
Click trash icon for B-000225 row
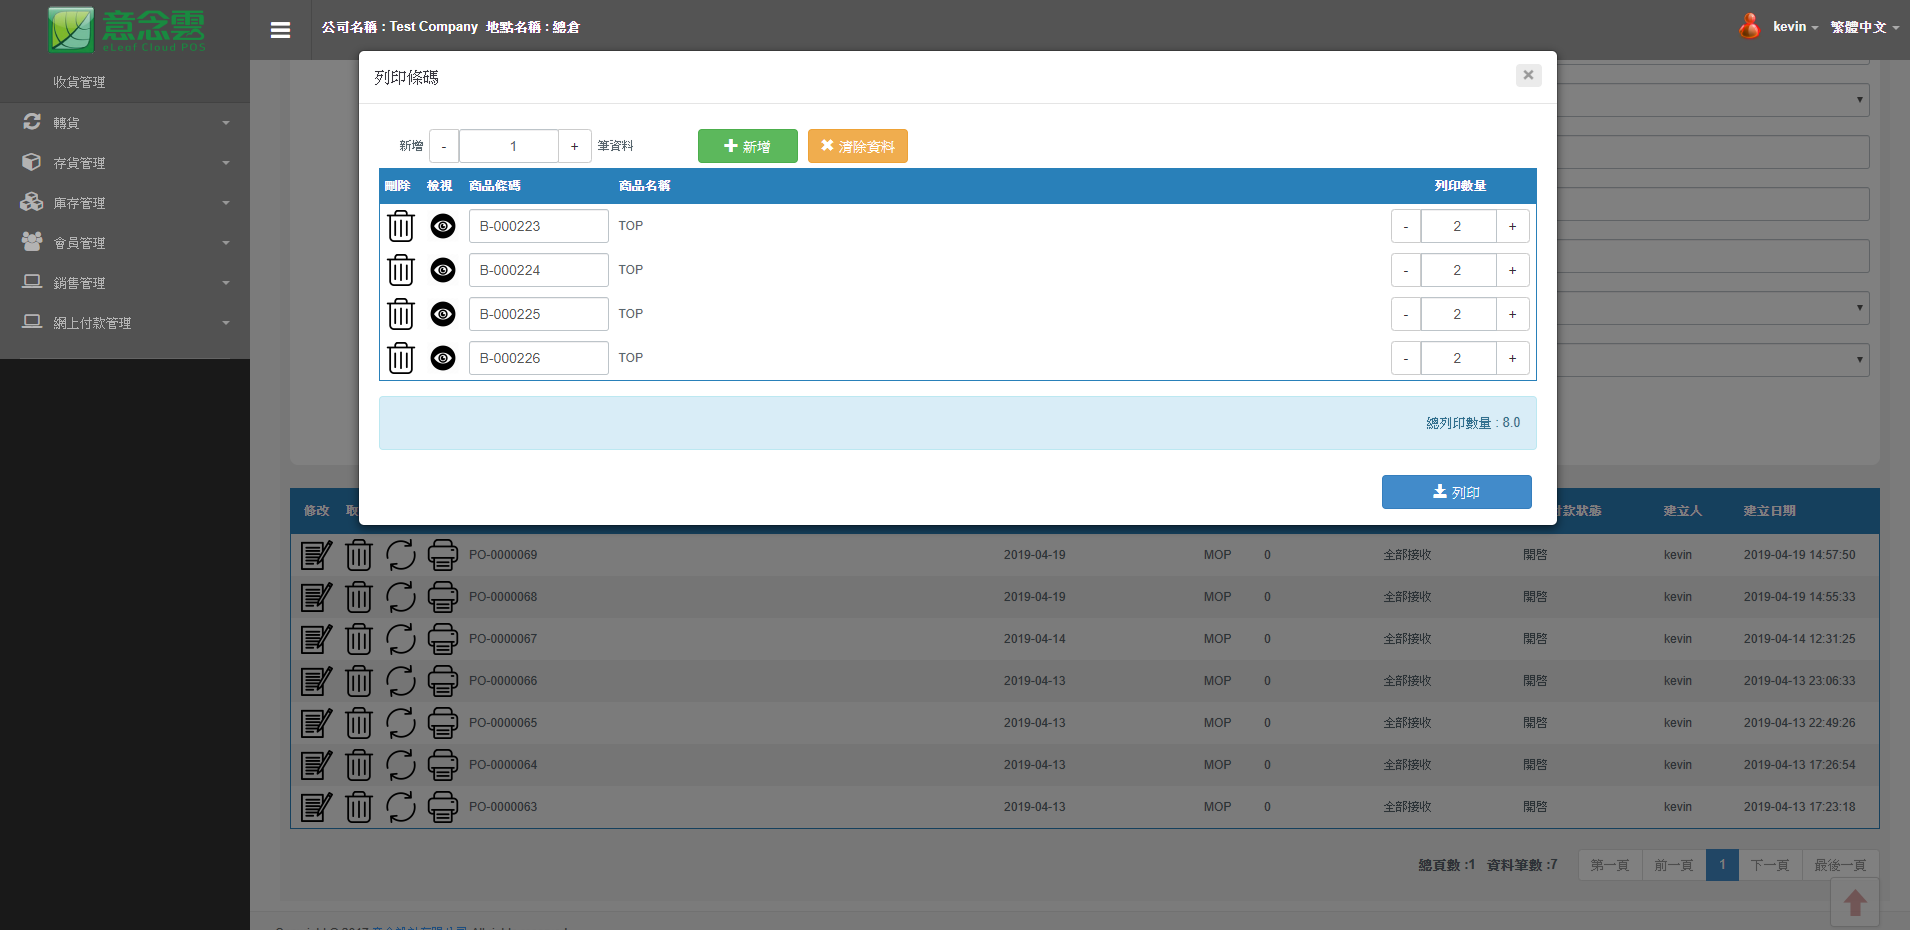tap(401, 314)
